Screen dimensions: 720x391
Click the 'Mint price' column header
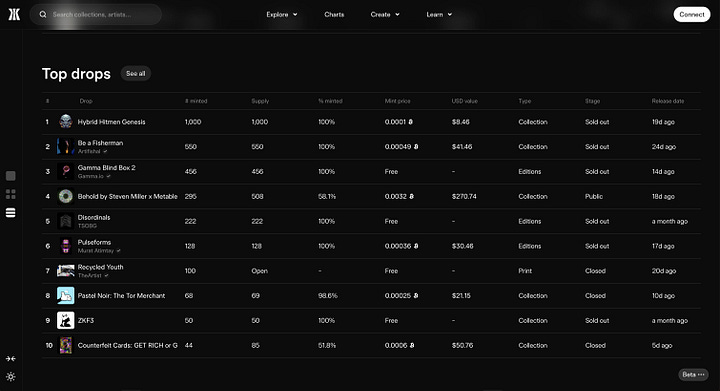coord(398,101)
